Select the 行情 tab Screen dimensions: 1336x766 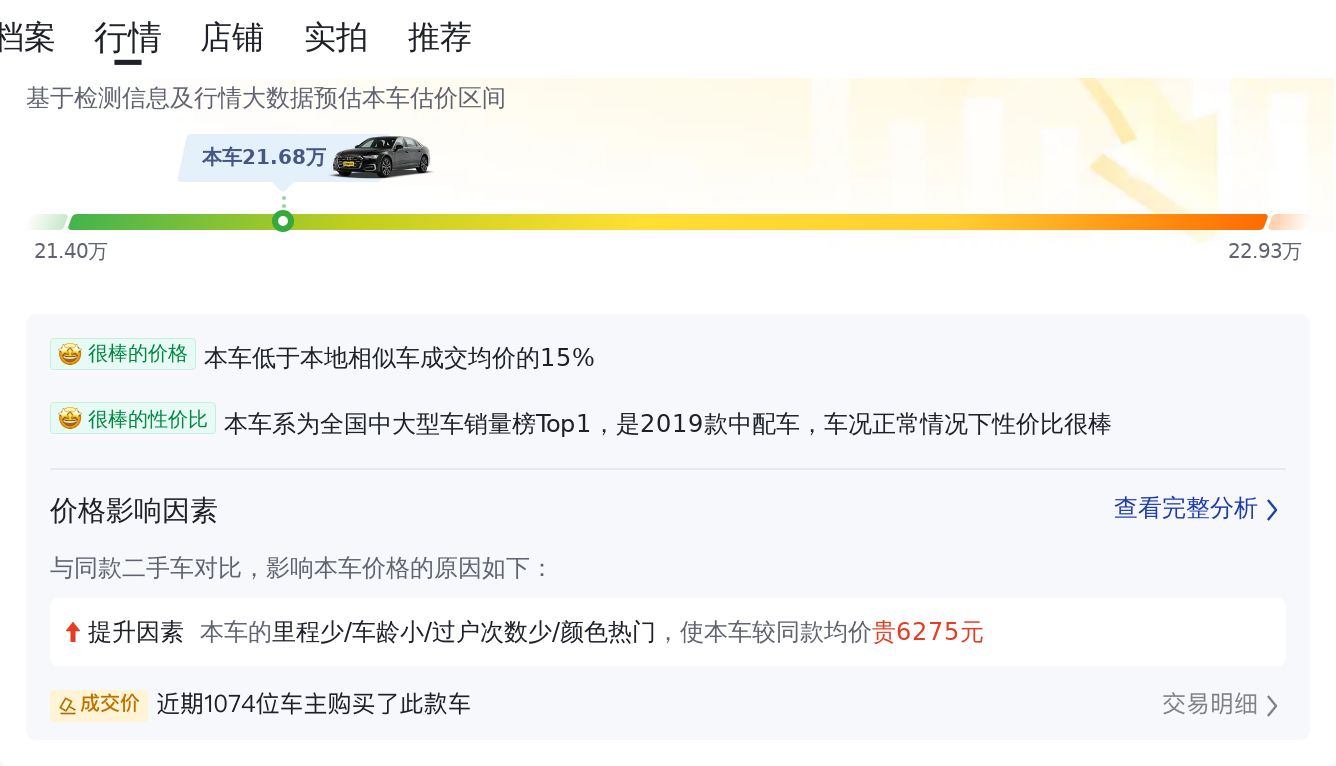pyautogui.click(x=128, y=38)
